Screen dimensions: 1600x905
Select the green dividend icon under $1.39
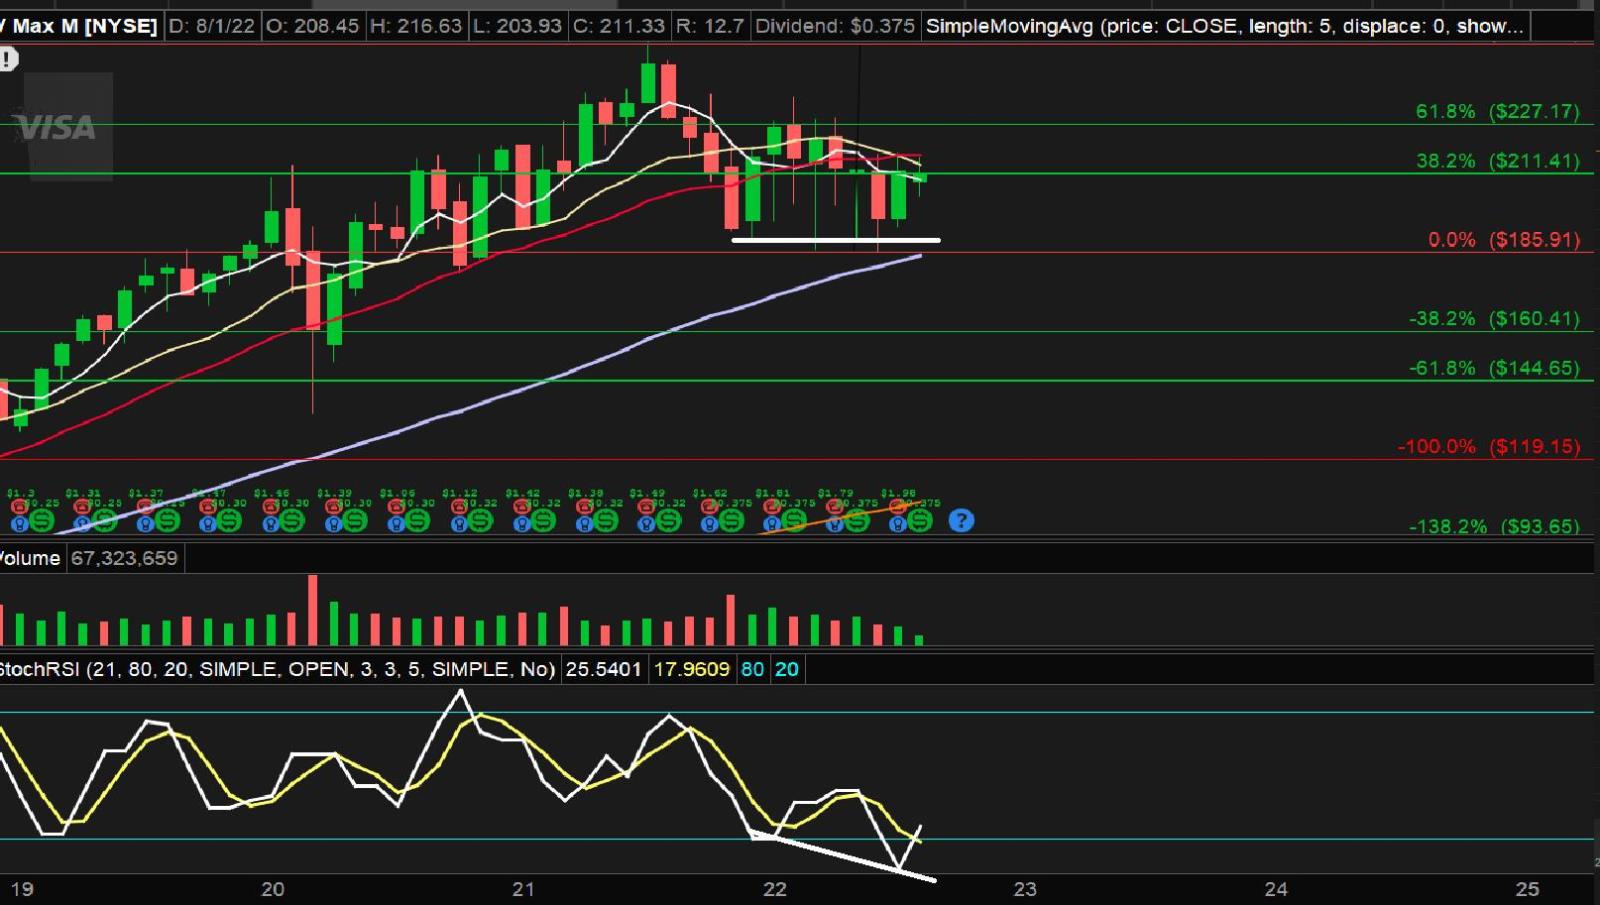[356, 521]
